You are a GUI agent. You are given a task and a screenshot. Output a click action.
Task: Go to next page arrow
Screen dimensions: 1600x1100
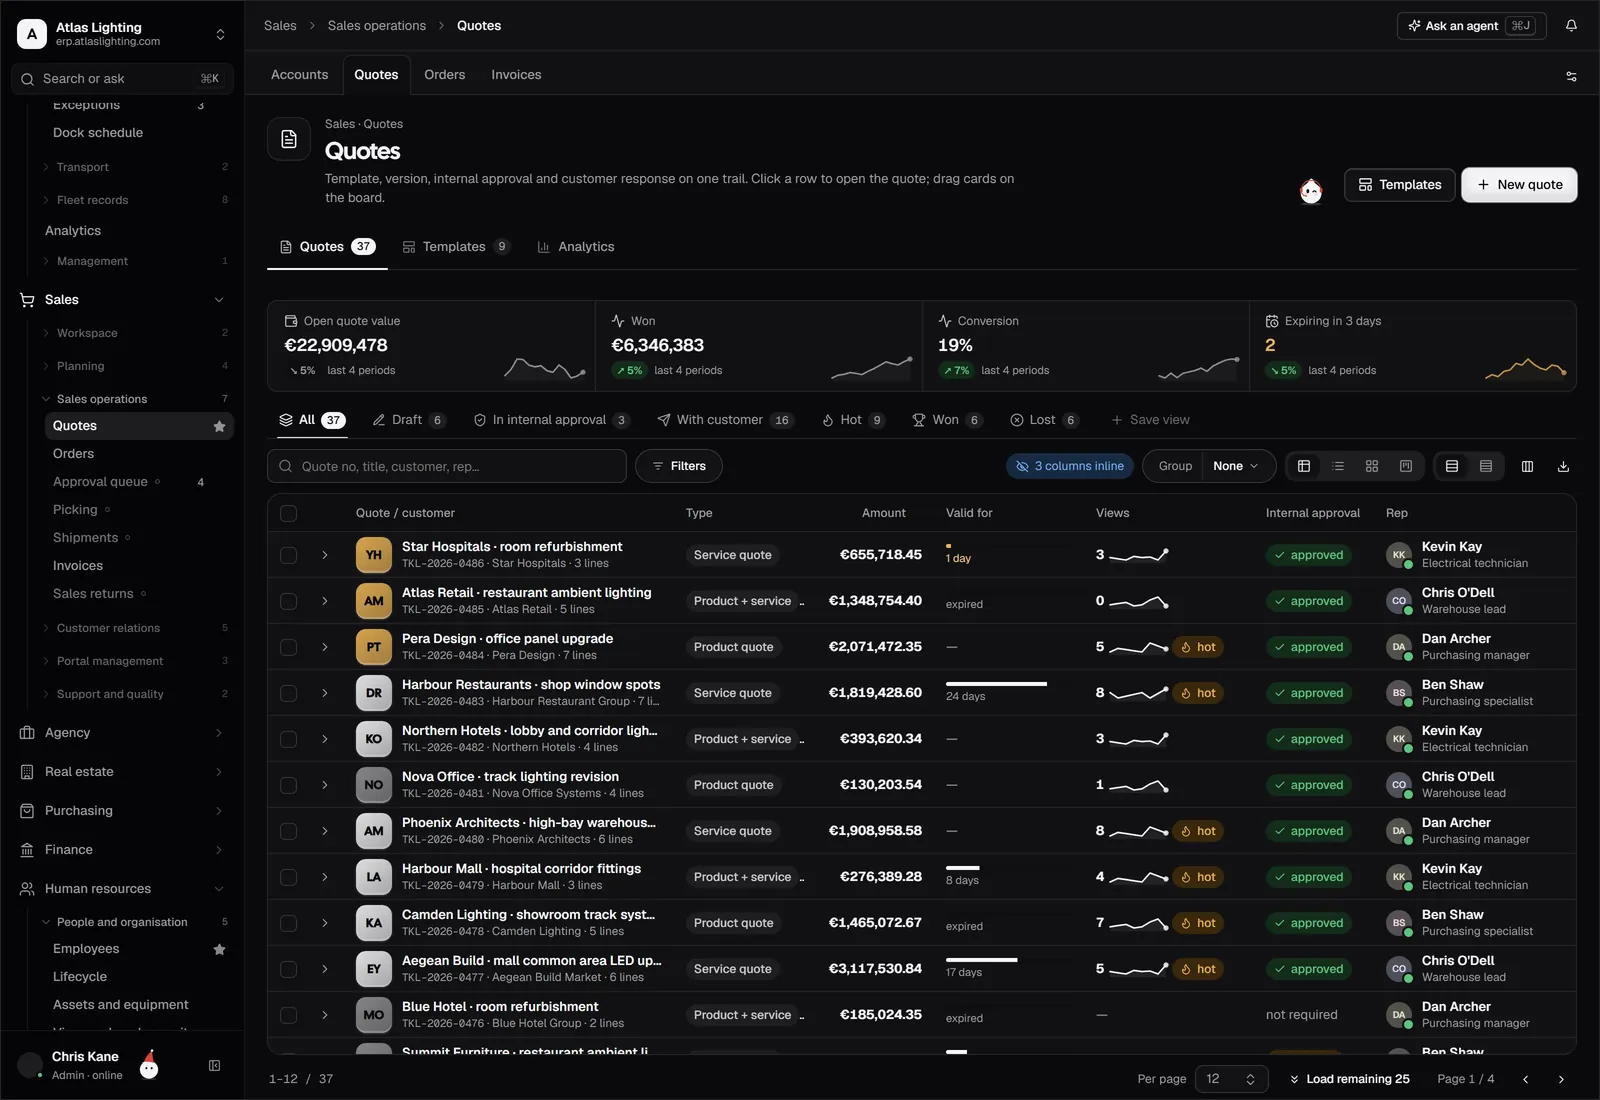1561,1079
